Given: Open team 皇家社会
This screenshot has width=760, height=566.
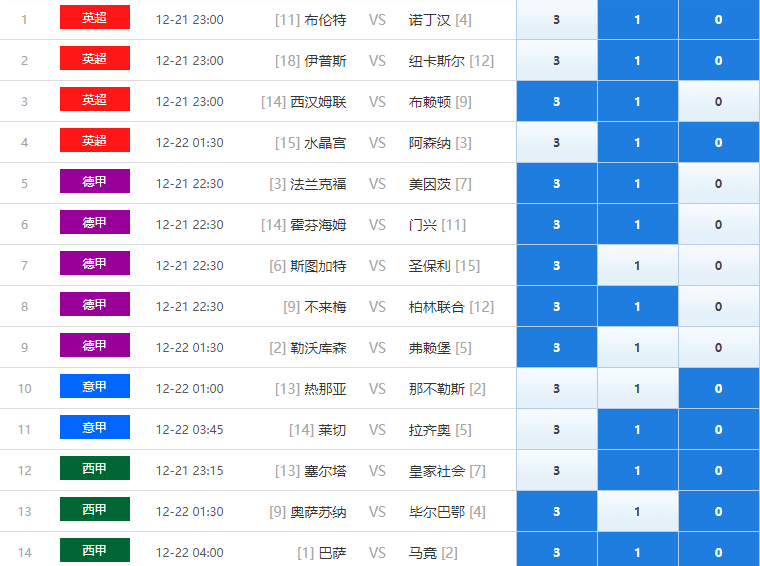Looking at the screenshot, I should [x=437, y=471].
